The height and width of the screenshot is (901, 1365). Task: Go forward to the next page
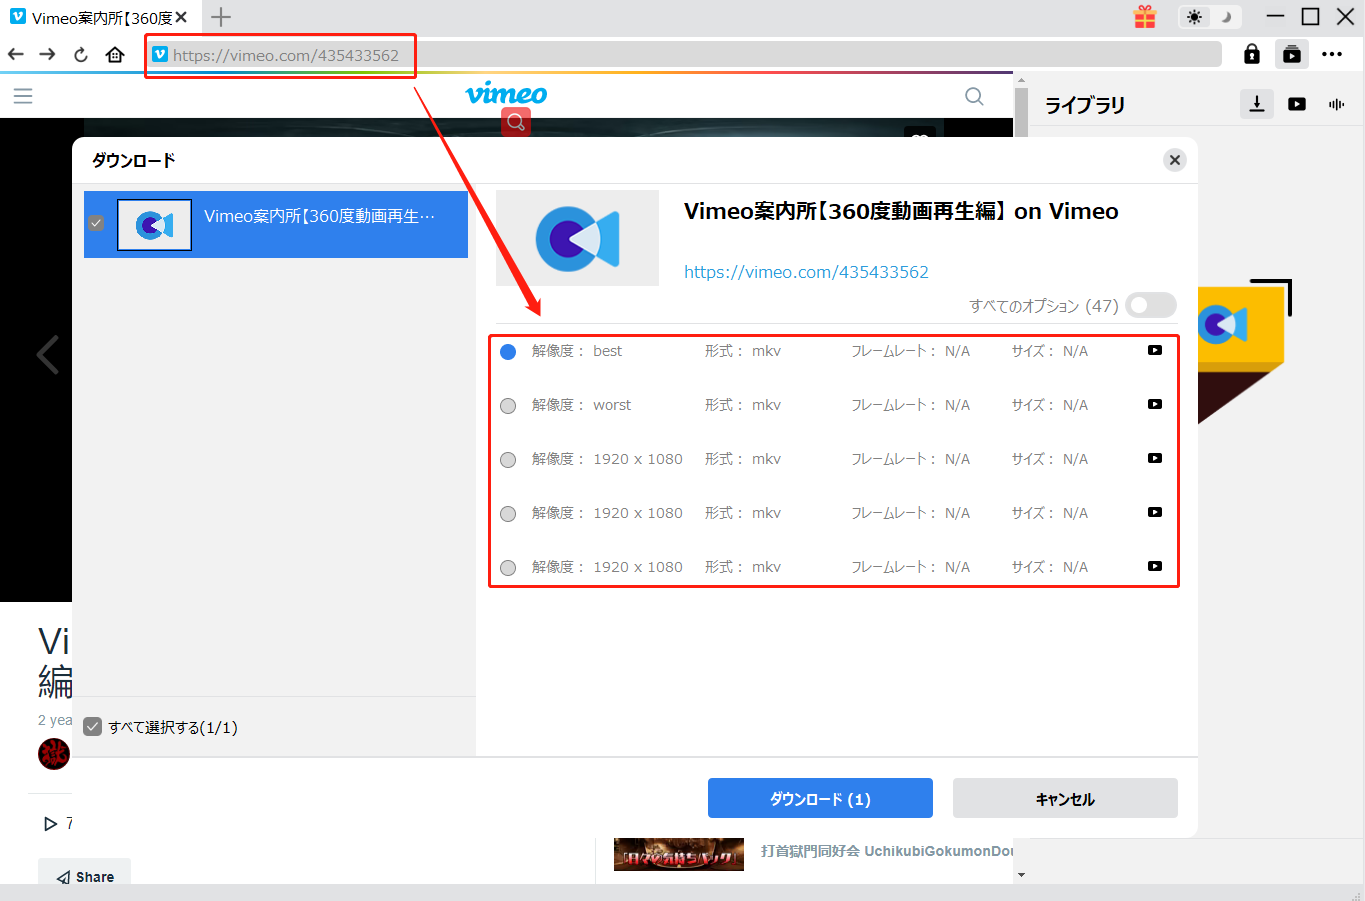click(x=47, y=54)
